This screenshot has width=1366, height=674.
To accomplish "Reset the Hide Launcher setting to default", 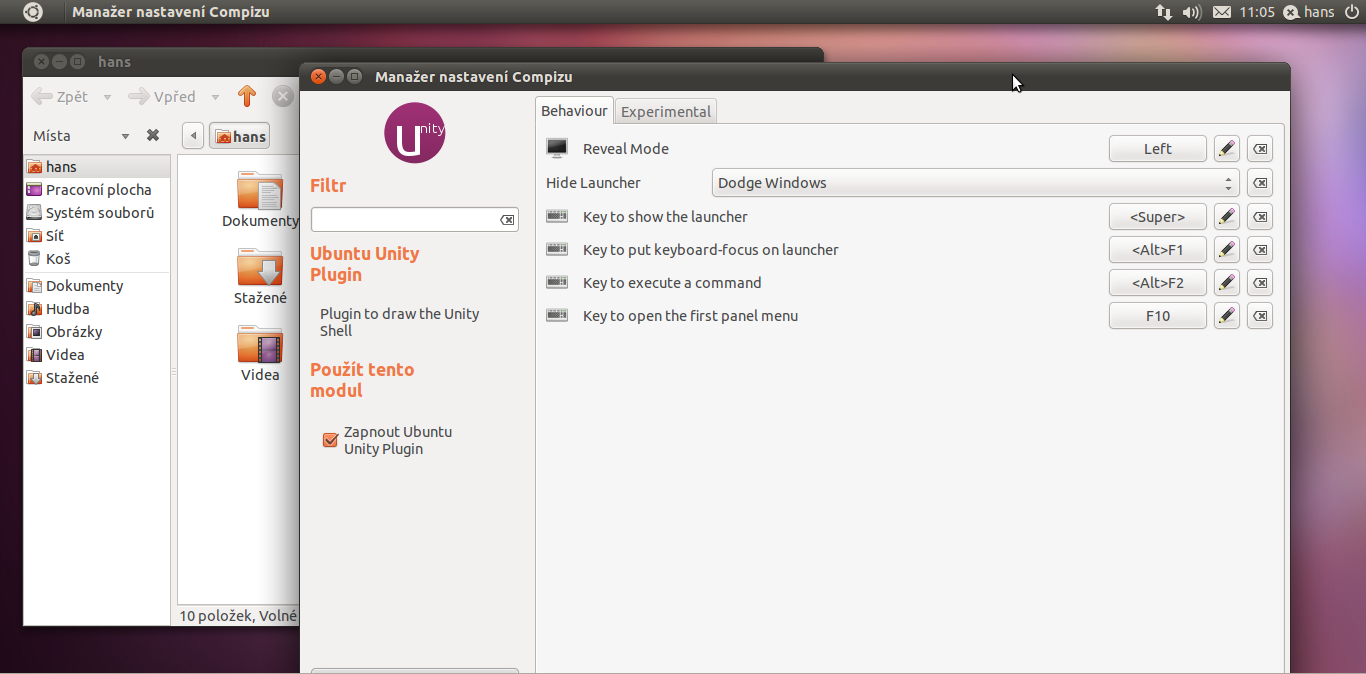I will pyautogui.click(x=1260, y=183).
